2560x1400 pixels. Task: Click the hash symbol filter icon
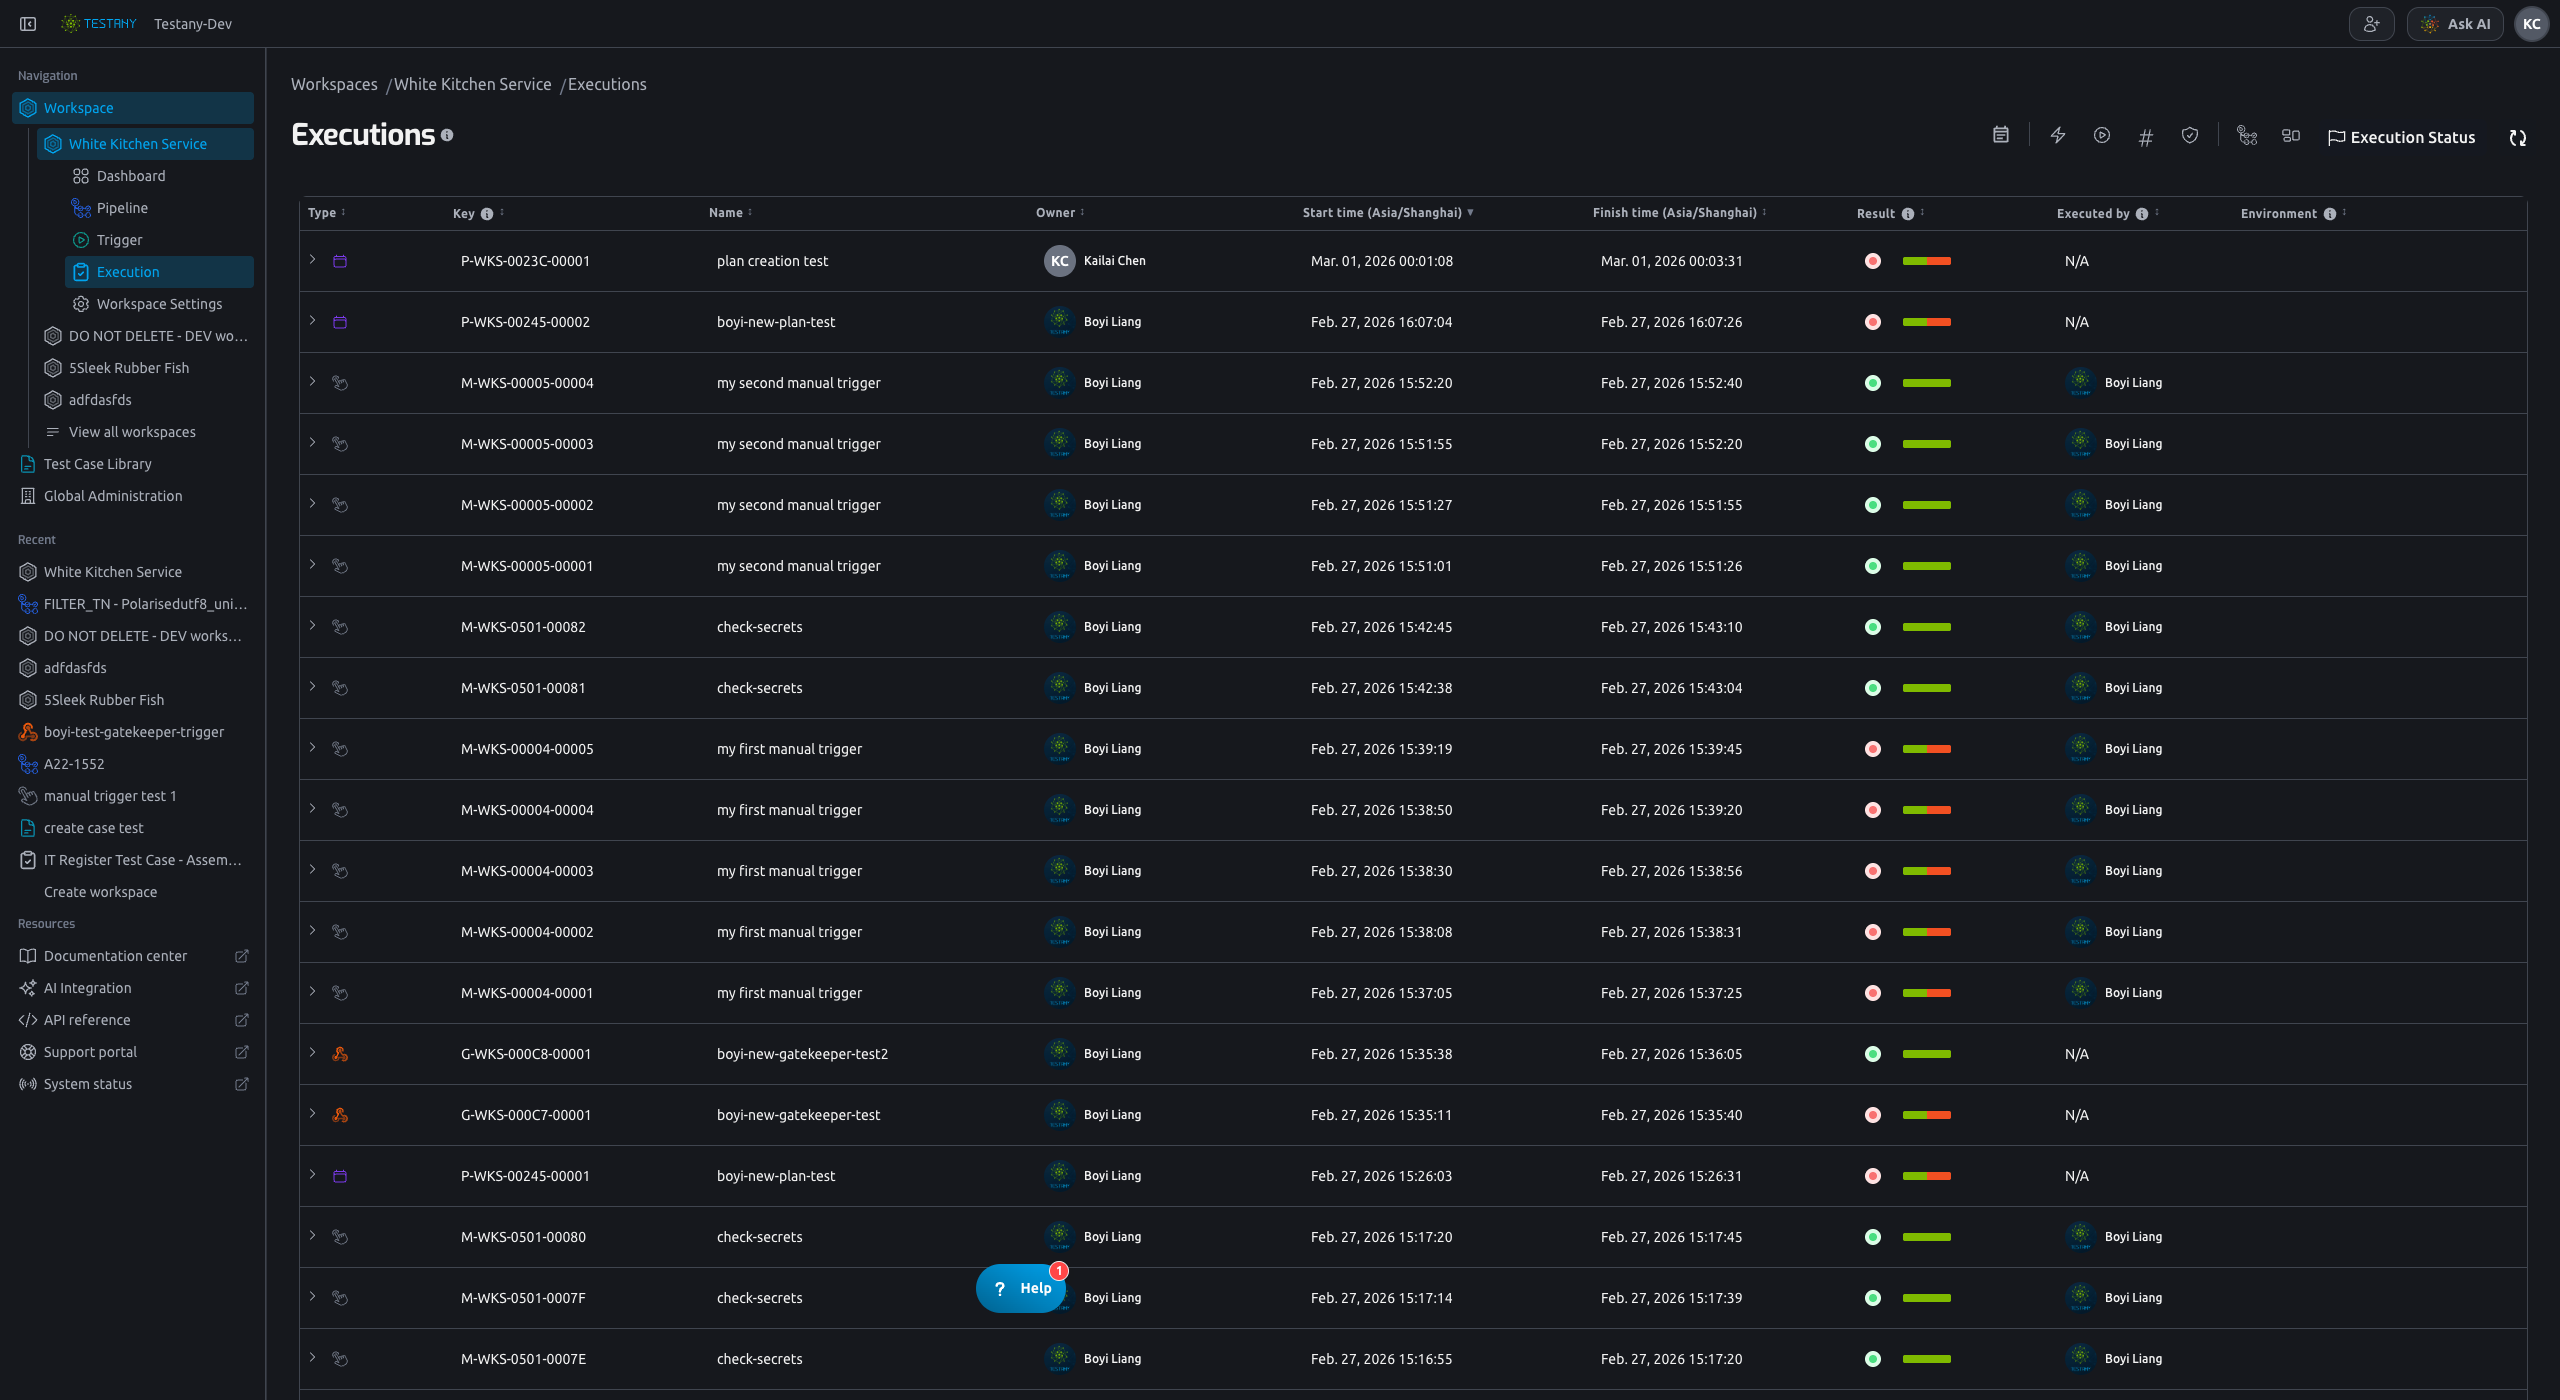click(x=2145, y=137)
